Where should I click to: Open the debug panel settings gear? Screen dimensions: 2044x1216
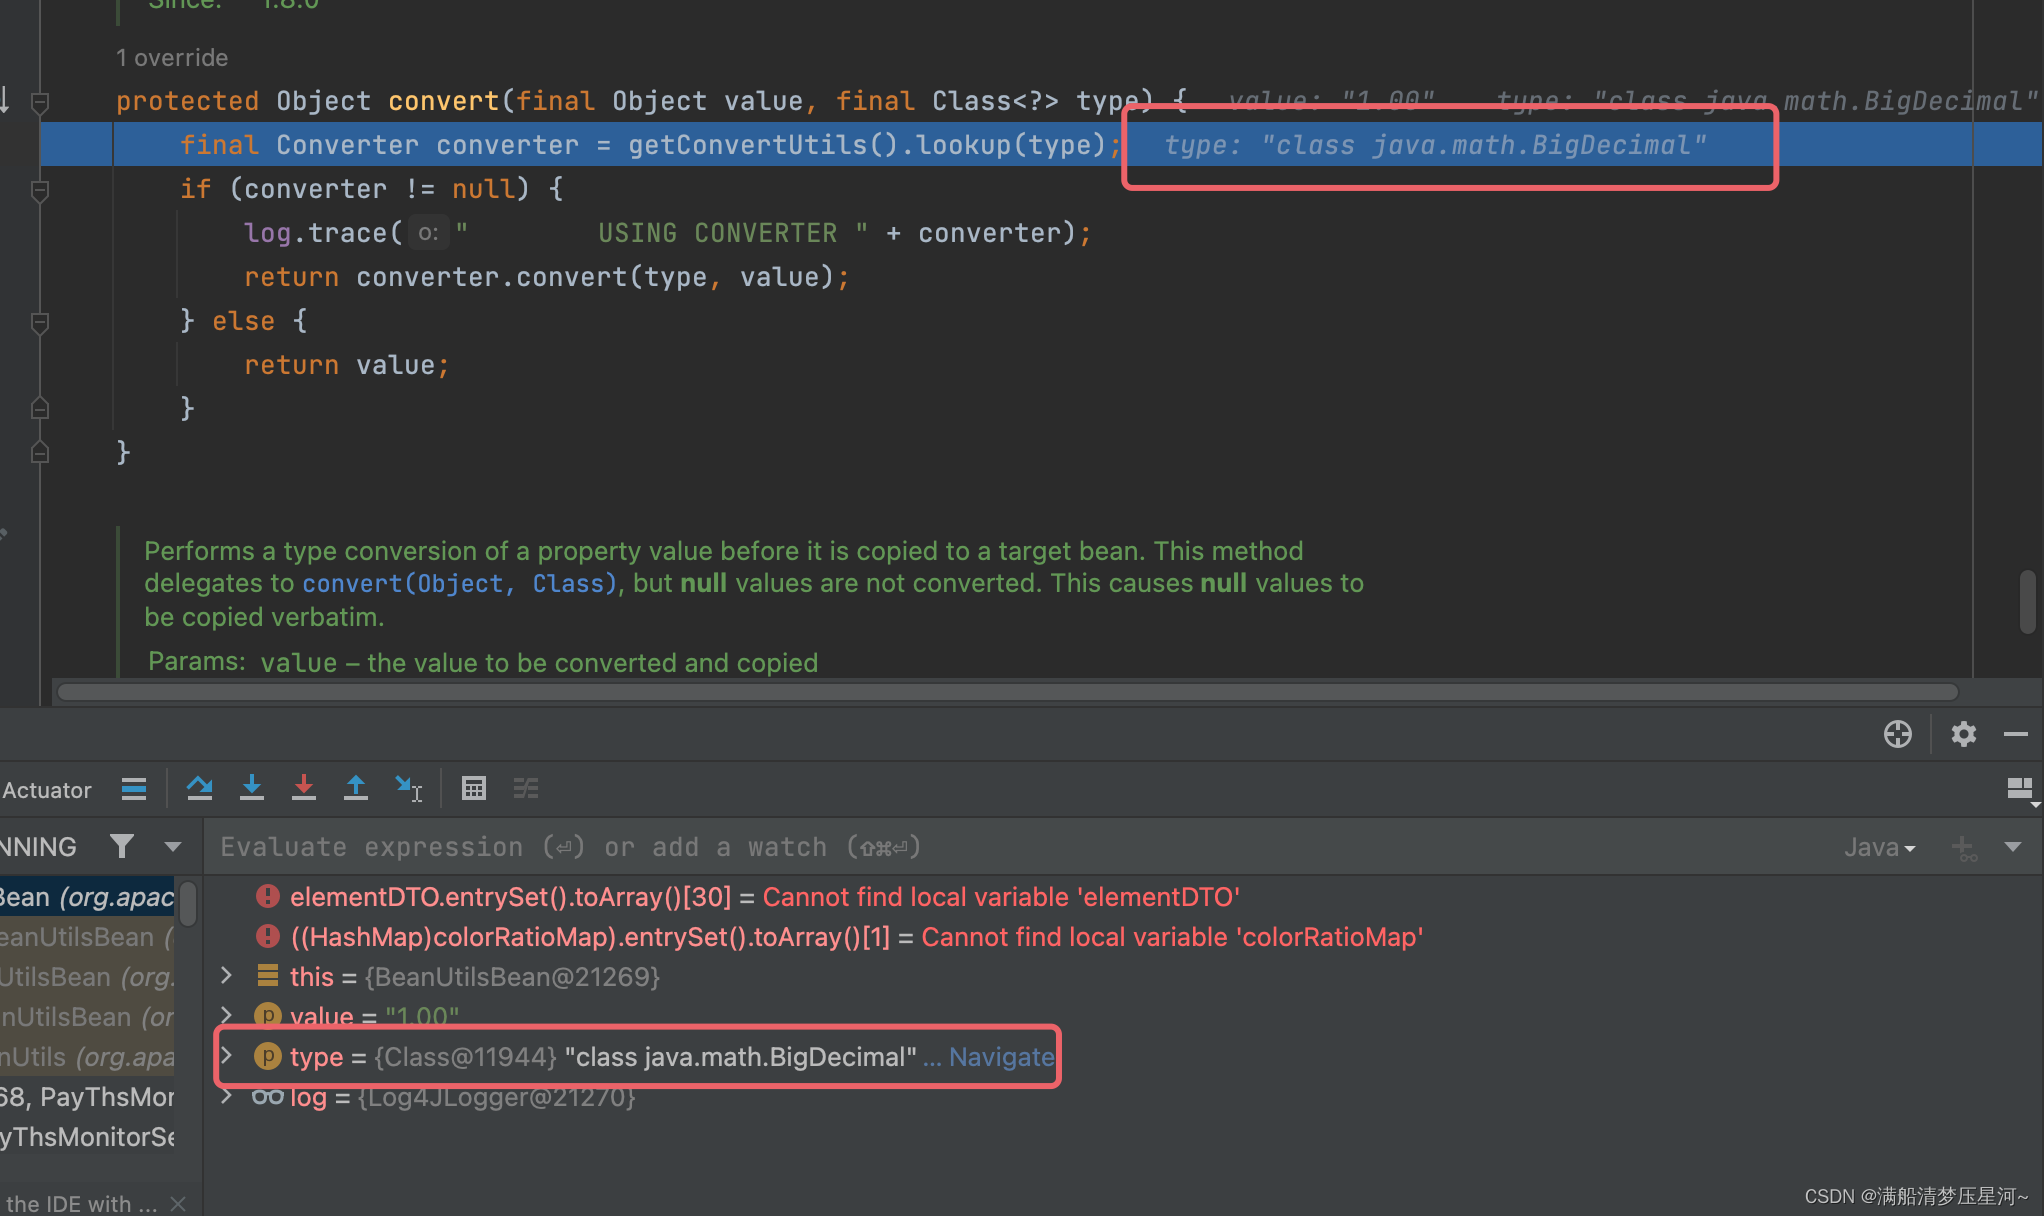tap(1963, 735)
